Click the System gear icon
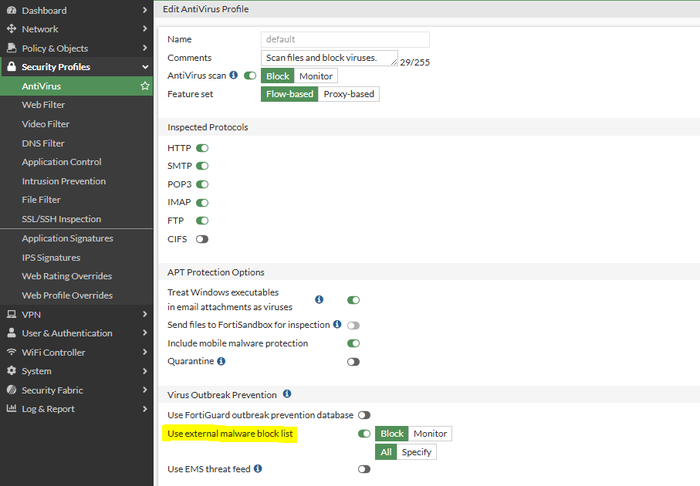700x486 pixels. [12, 371]
